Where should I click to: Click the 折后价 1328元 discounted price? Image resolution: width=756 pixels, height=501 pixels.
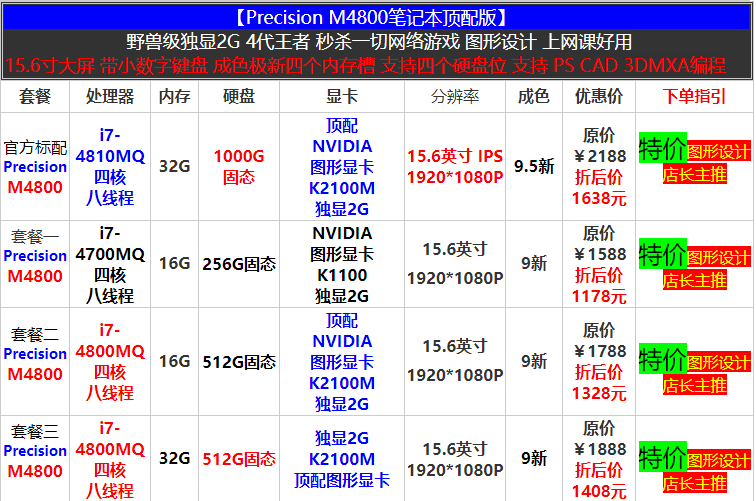point(599,382)
